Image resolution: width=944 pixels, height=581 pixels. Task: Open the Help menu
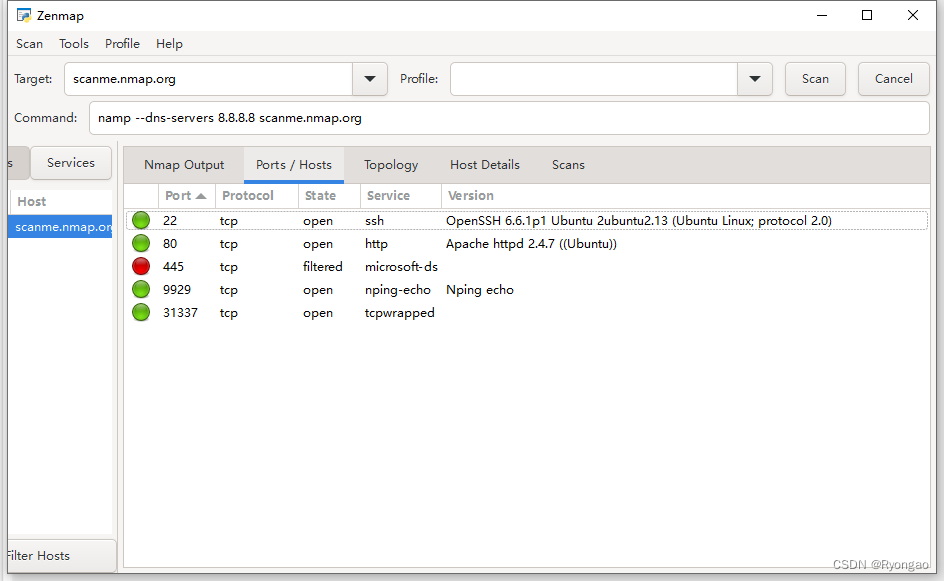click(x=169, y=44)
